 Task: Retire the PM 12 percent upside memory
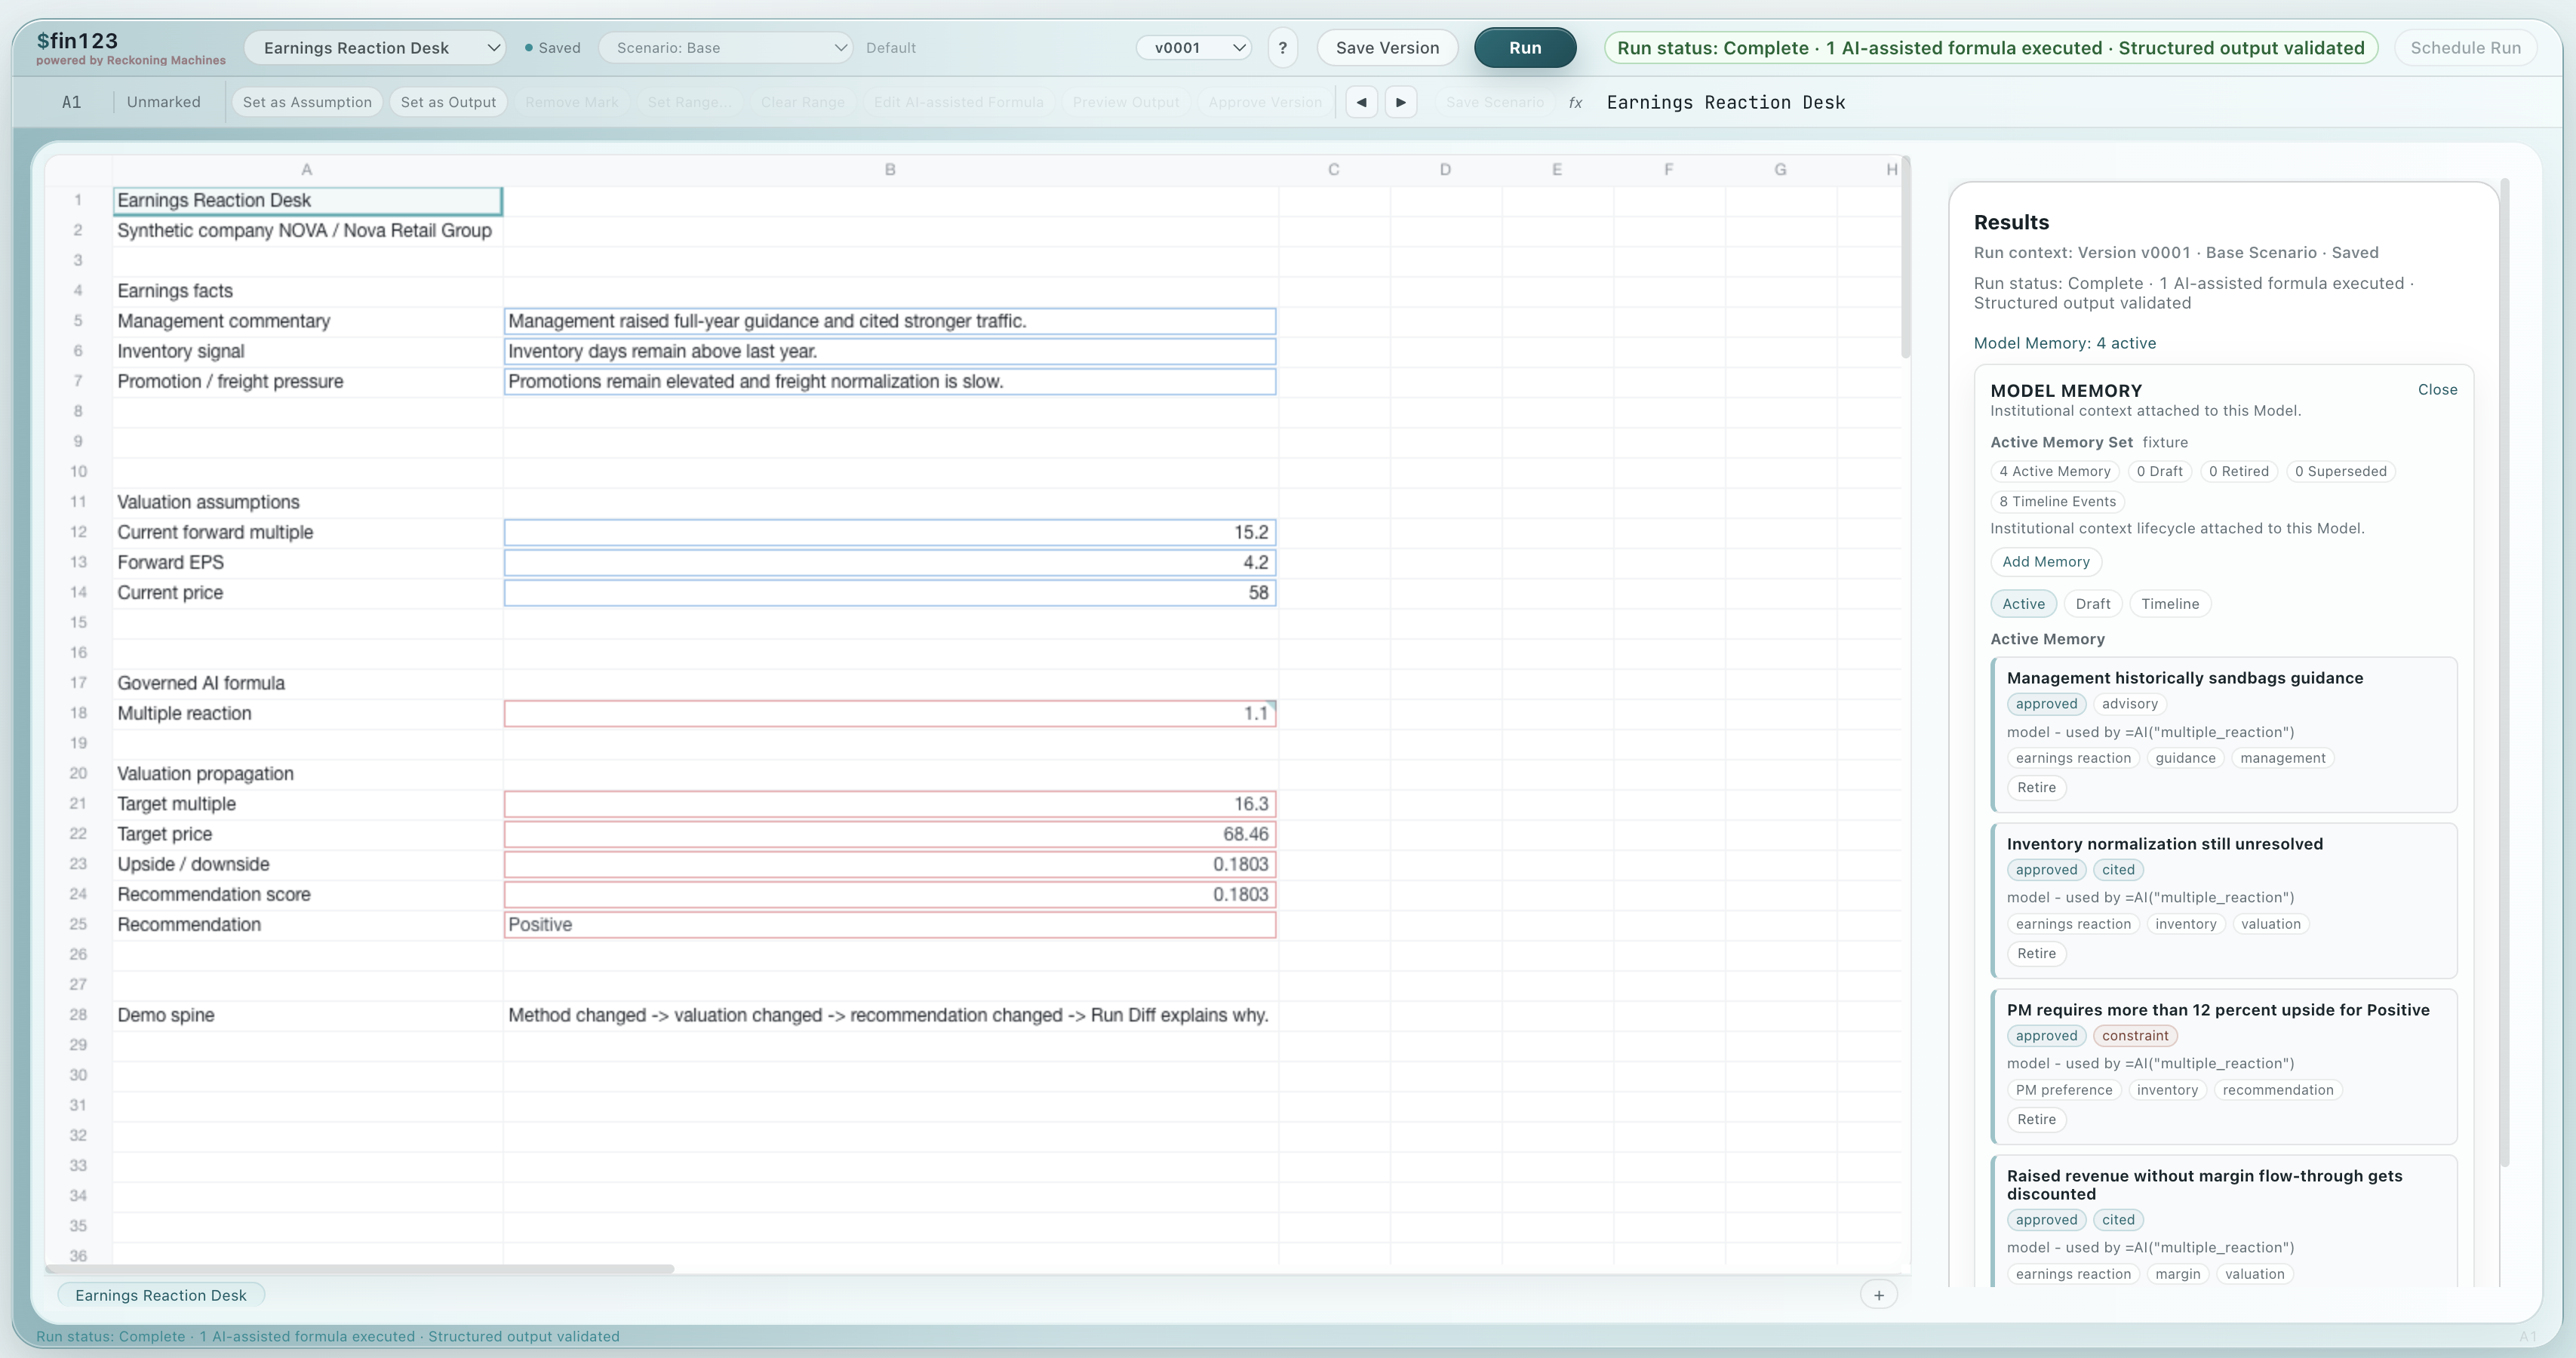point(2036,1120)
